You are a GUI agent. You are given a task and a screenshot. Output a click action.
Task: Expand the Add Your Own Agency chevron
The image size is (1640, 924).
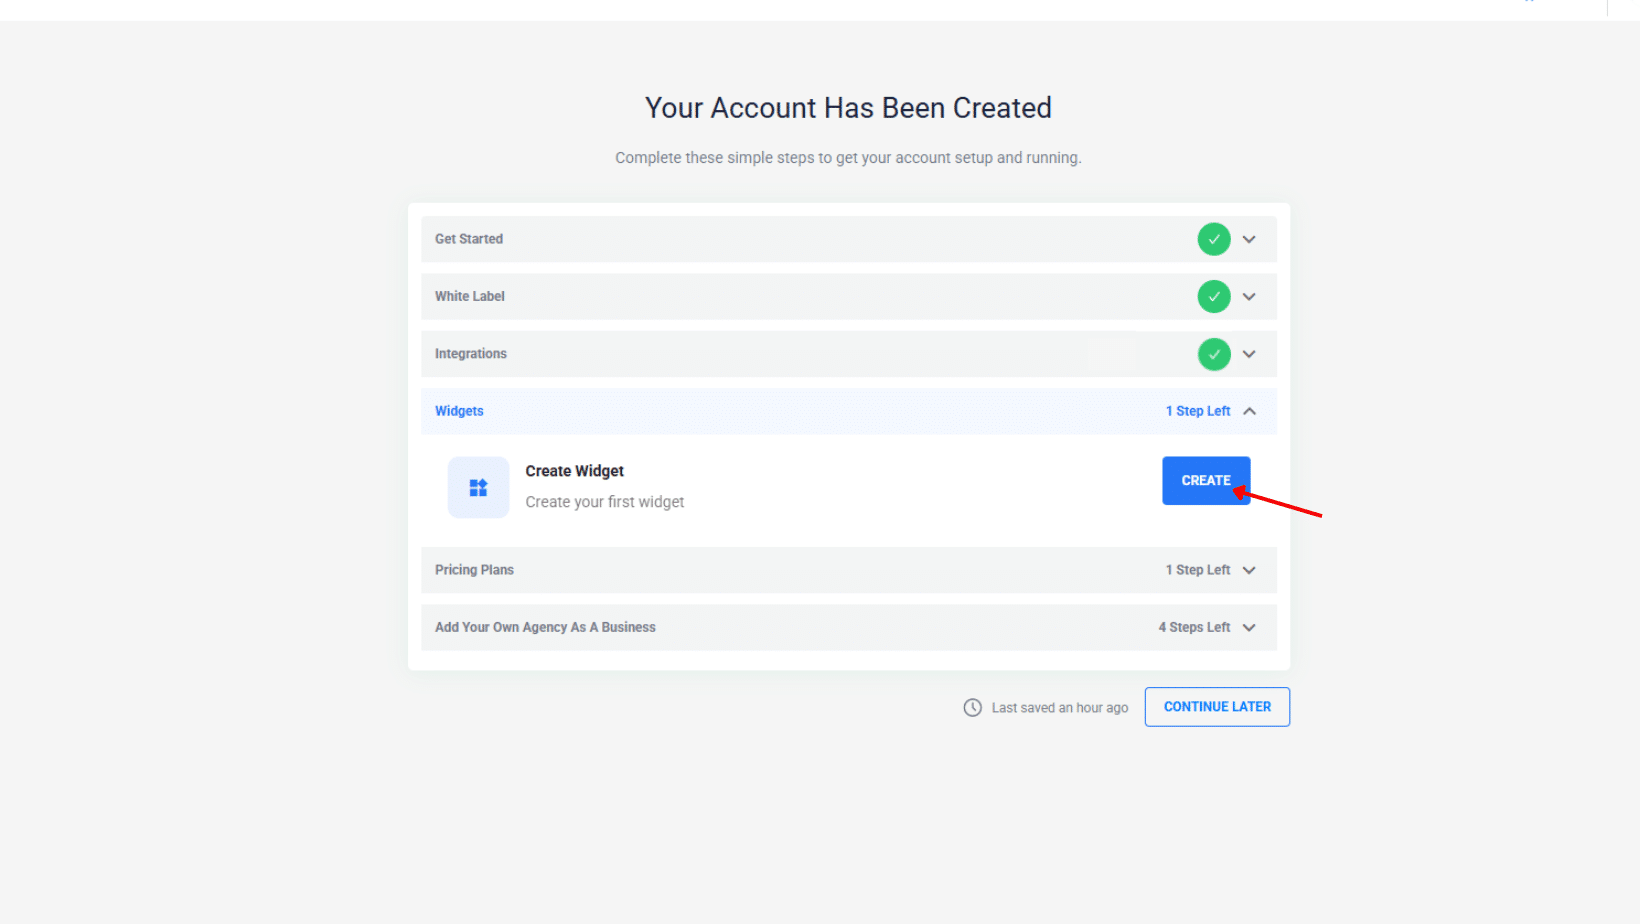[1249, 628]
